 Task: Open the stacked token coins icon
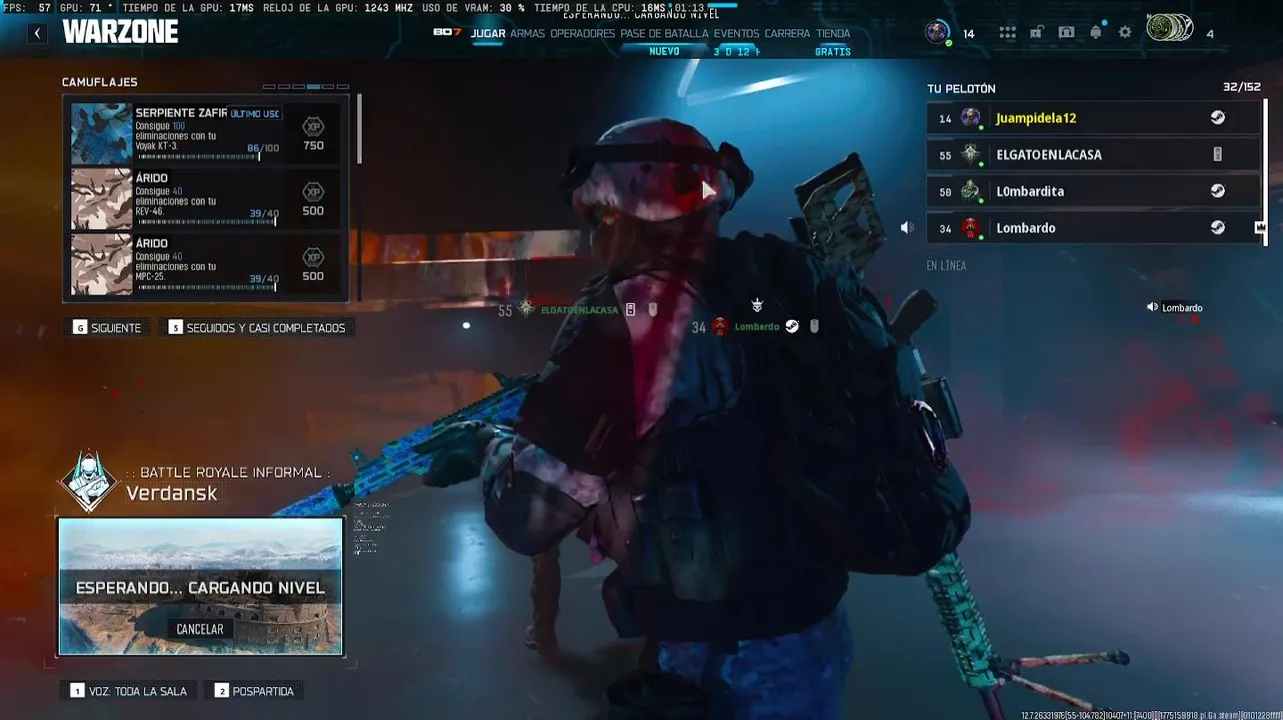tap(1170, 28)
